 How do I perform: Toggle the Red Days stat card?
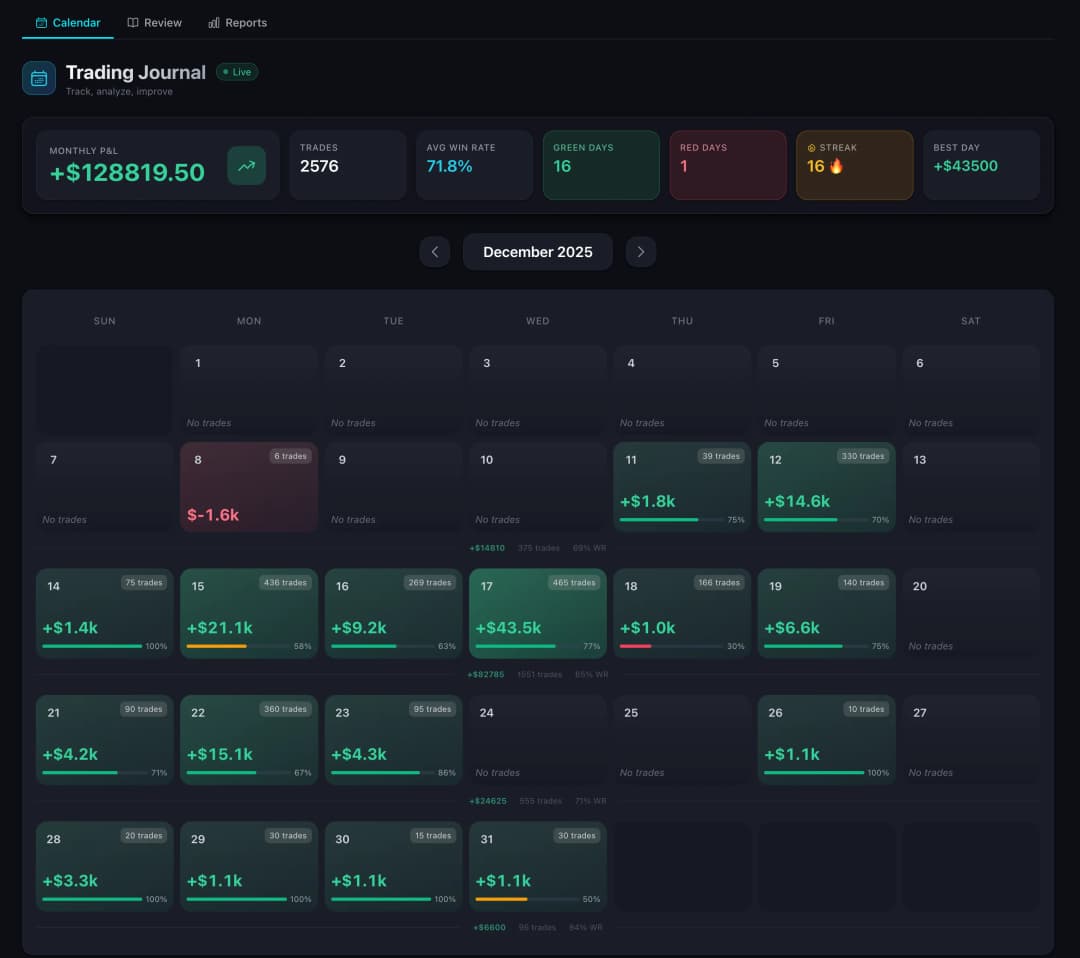(728, 165)
